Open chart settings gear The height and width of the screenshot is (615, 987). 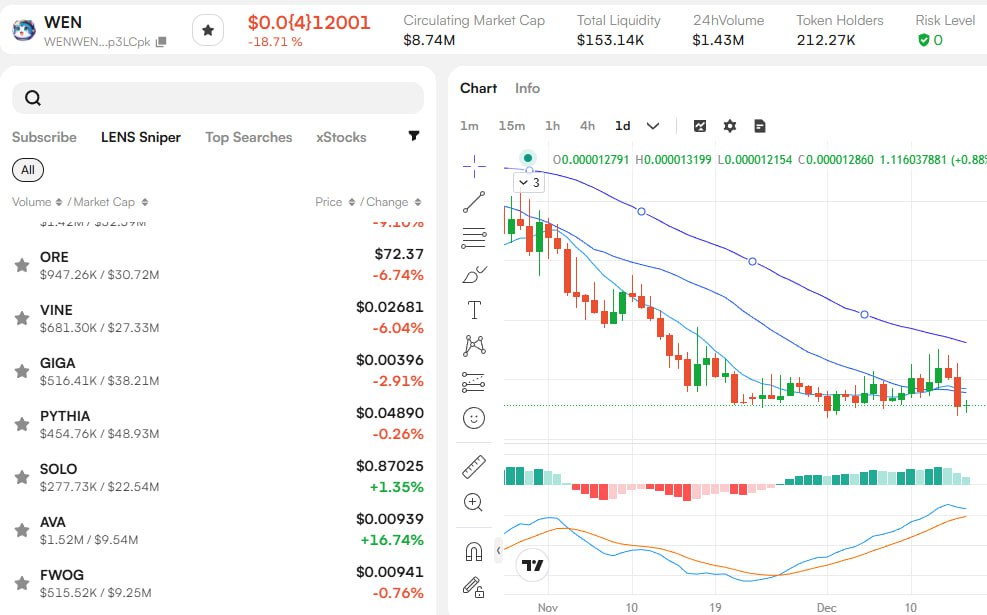tap(730, 126)
